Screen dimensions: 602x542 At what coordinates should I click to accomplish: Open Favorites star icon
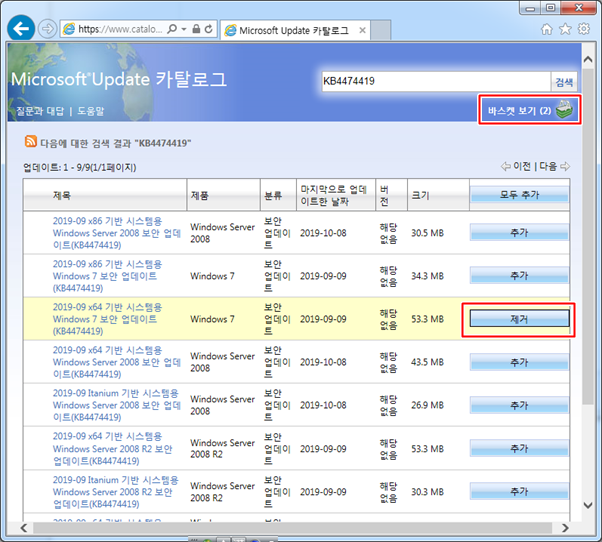[x=565, y=29]
